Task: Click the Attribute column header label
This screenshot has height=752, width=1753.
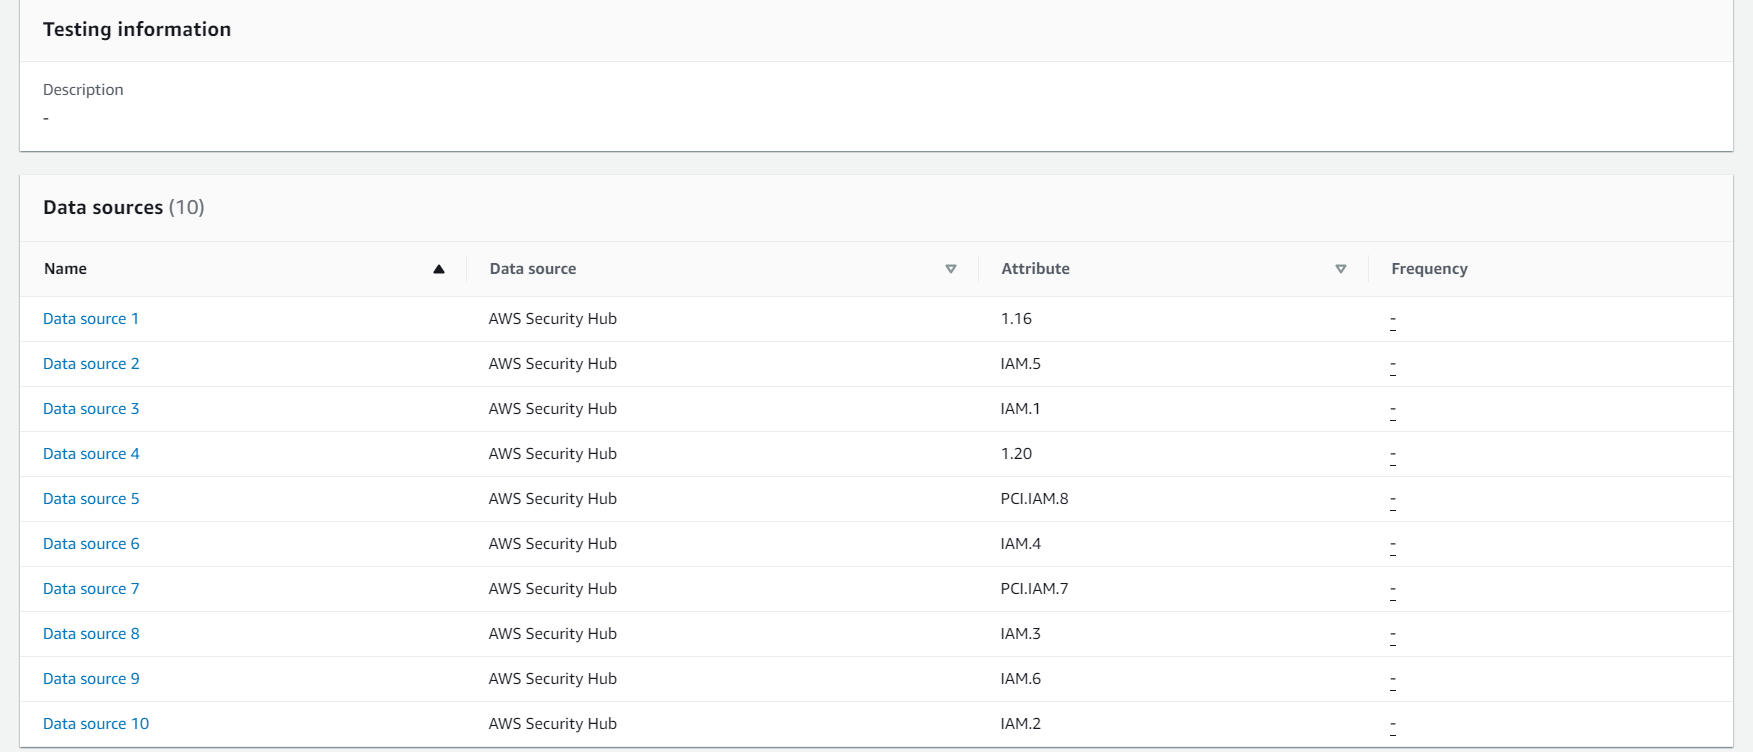Action: click(x=1035, y=269)
